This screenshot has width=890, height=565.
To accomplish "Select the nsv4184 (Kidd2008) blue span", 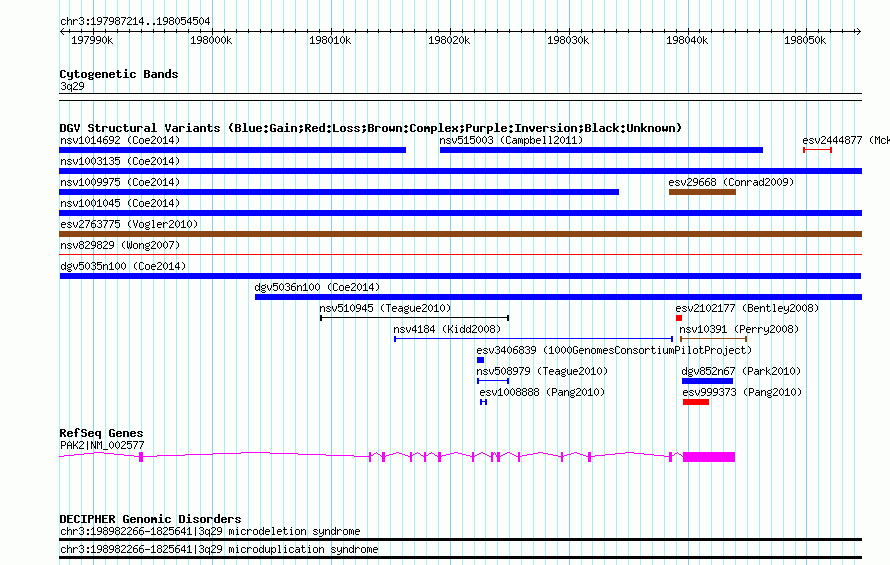I will pos(534,339).
